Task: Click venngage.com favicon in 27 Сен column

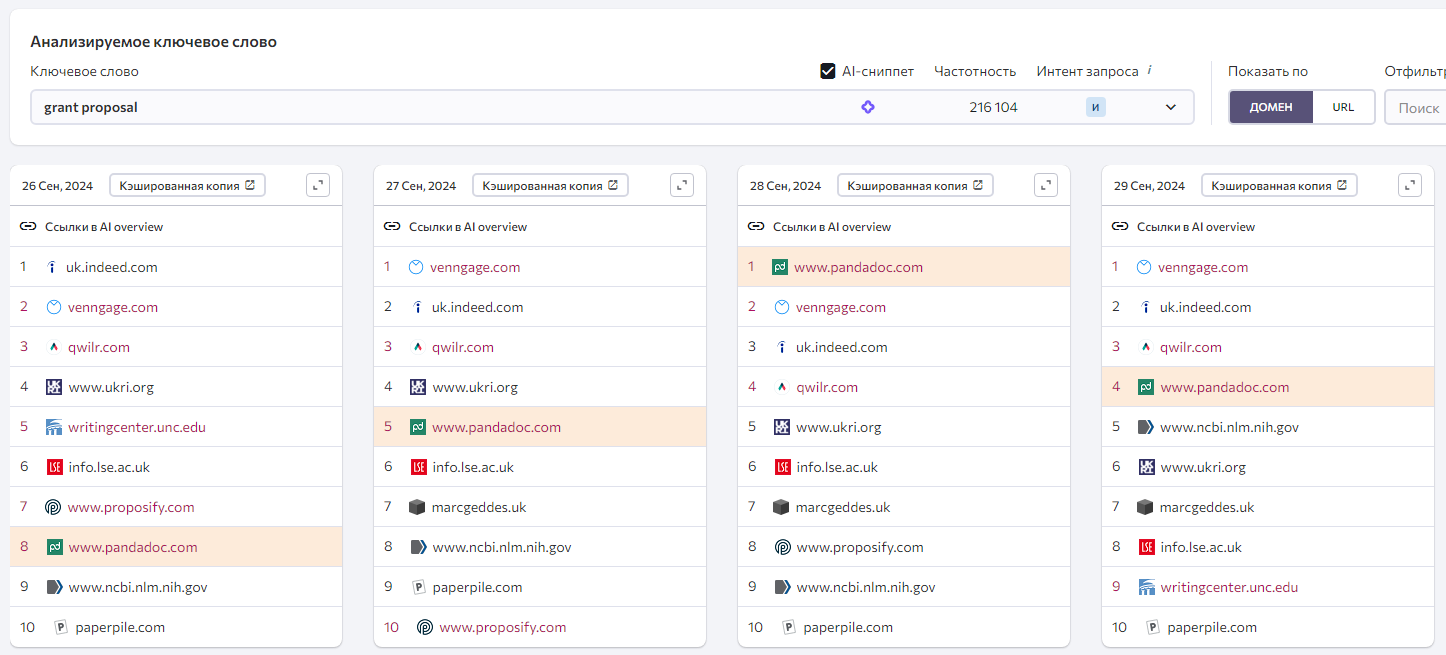Action: 416,267
